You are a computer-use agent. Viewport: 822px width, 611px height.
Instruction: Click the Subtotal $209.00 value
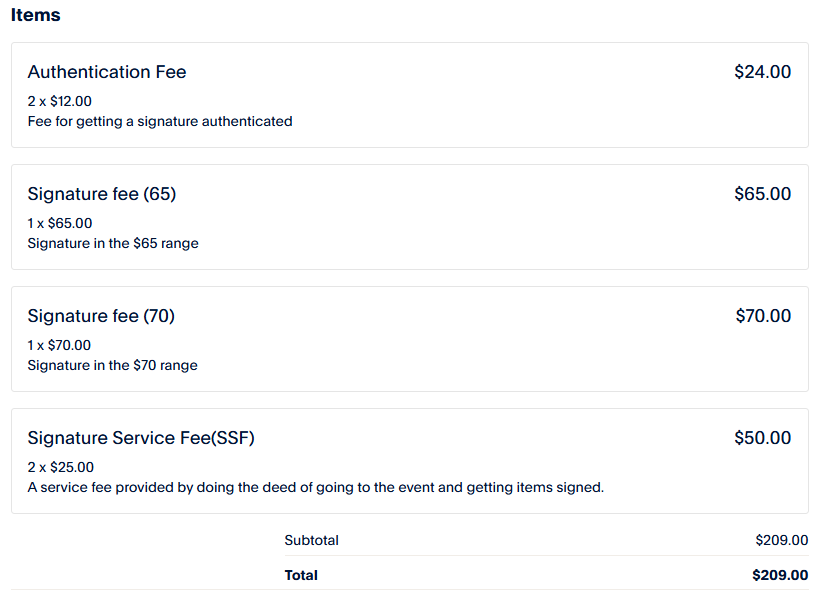[781, 540]
